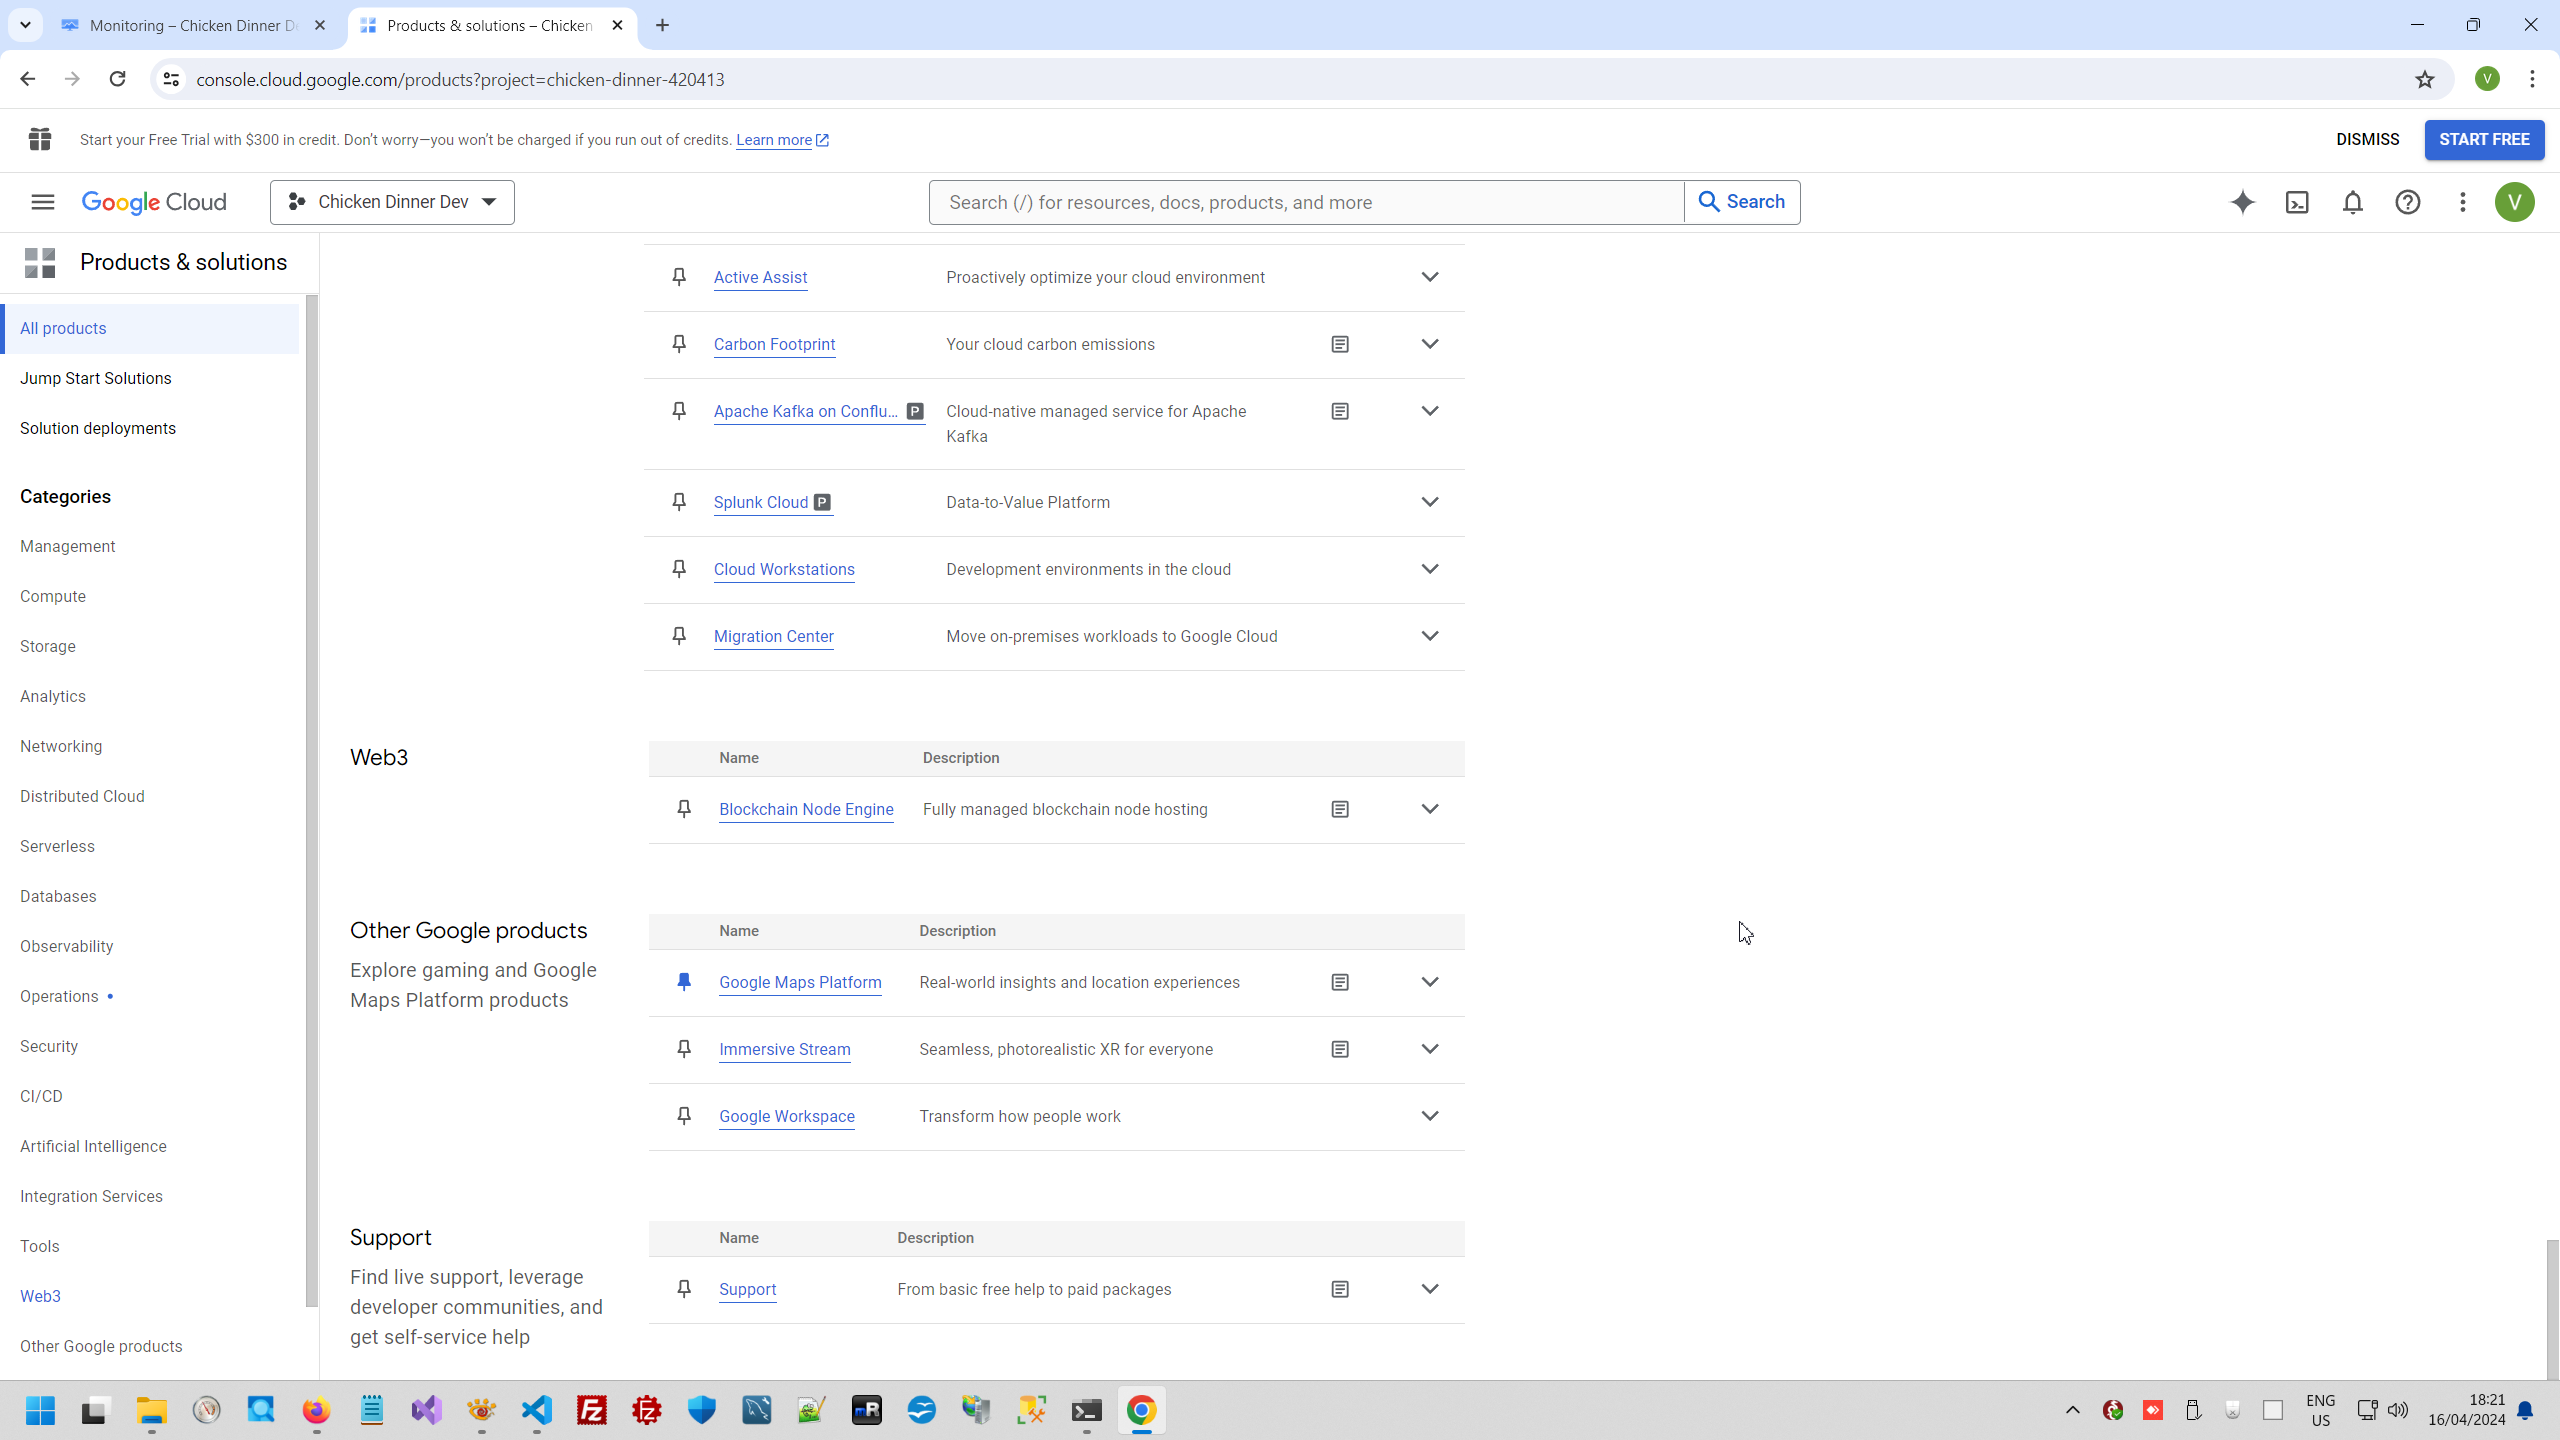The height and width of the screenshot is (1440, 2560).
Task: Select Jump Start Solutions in sidebar
Action: pos(96,378)
